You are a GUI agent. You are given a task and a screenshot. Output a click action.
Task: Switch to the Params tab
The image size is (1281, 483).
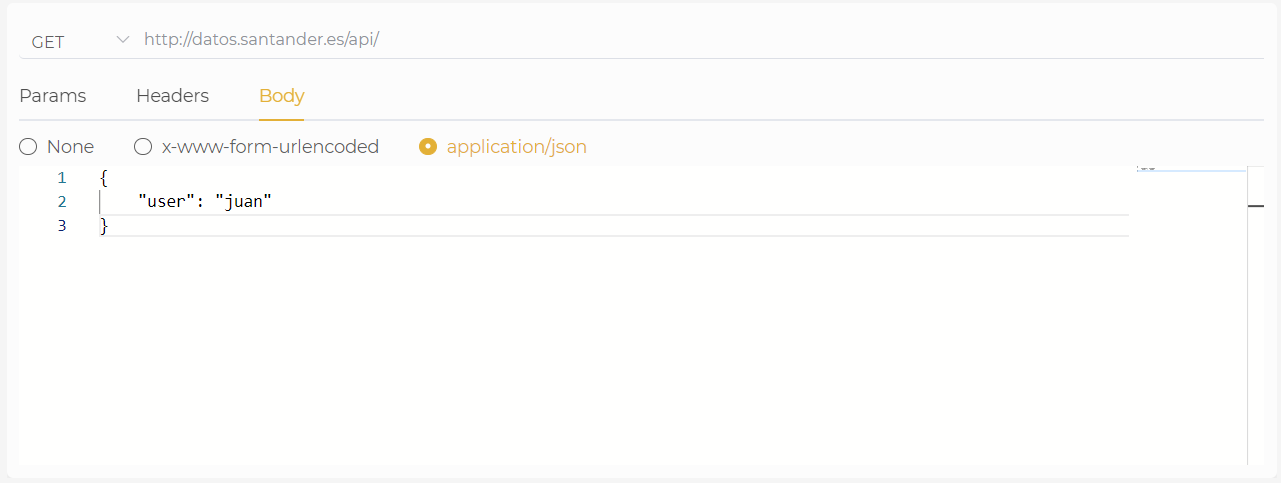tap(53, 96)
